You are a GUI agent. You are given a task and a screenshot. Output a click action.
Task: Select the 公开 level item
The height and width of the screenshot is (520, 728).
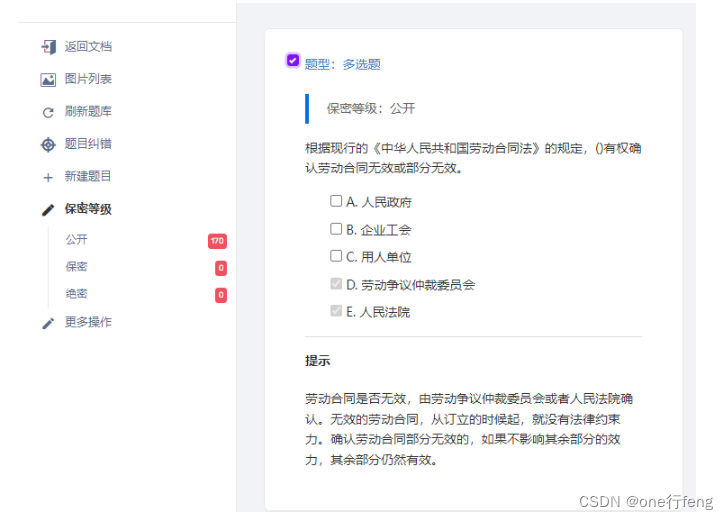coord(77,240)
